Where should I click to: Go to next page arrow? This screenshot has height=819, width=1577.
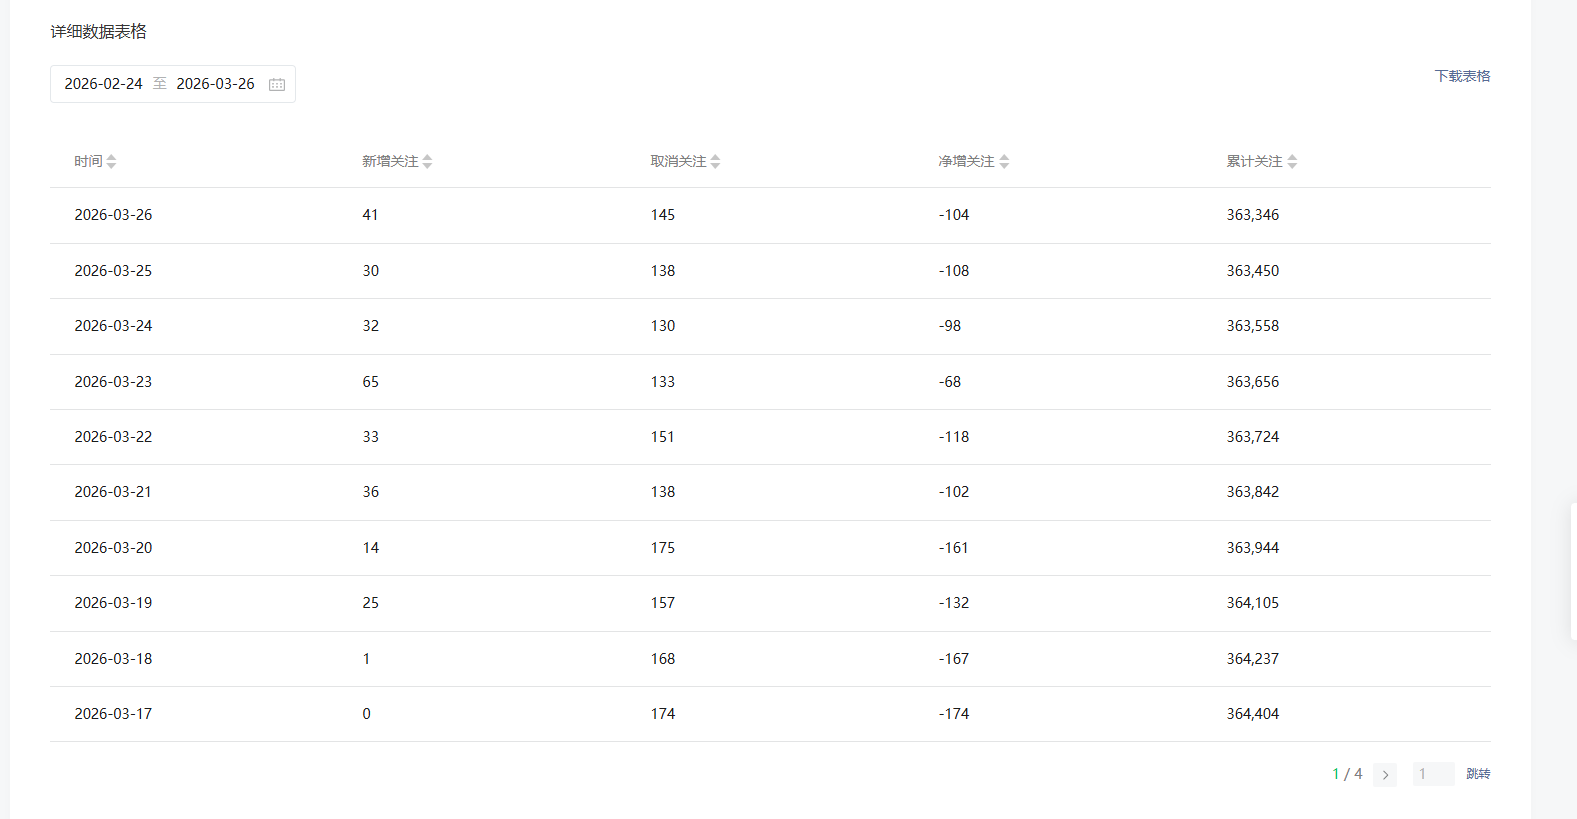[1385, 775]
